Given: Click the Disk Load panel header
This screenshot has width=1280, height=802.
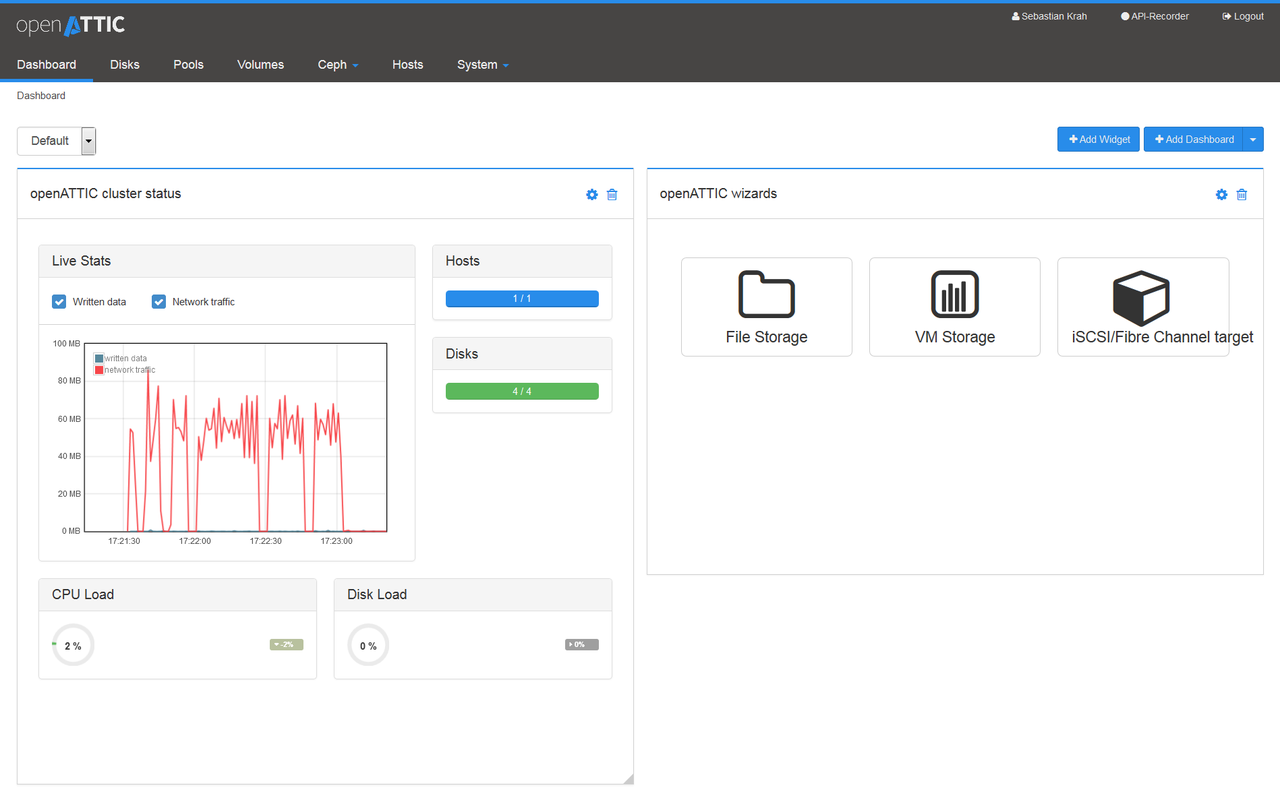Looking at the screenshot, I should click(473, 595).
